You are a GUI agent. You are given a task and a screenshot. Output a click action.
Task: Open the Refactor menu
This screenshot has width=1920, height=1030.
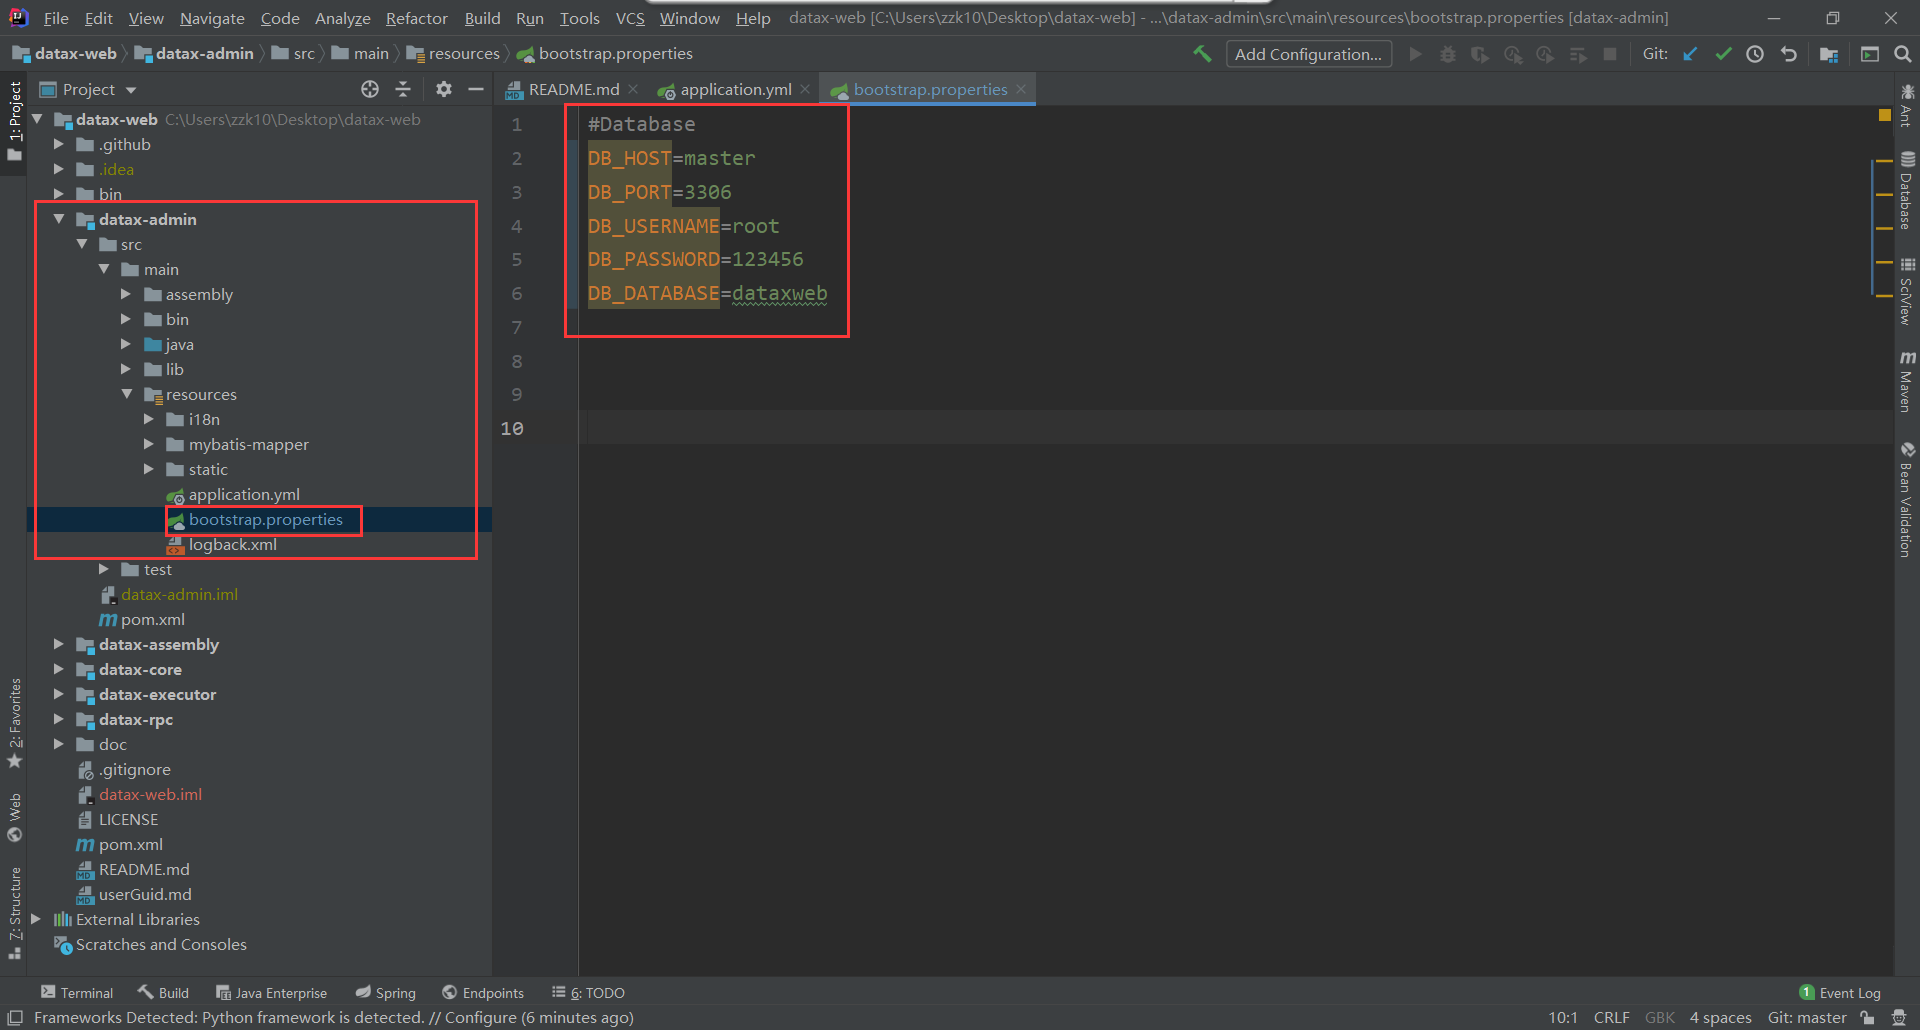point(416,18)
